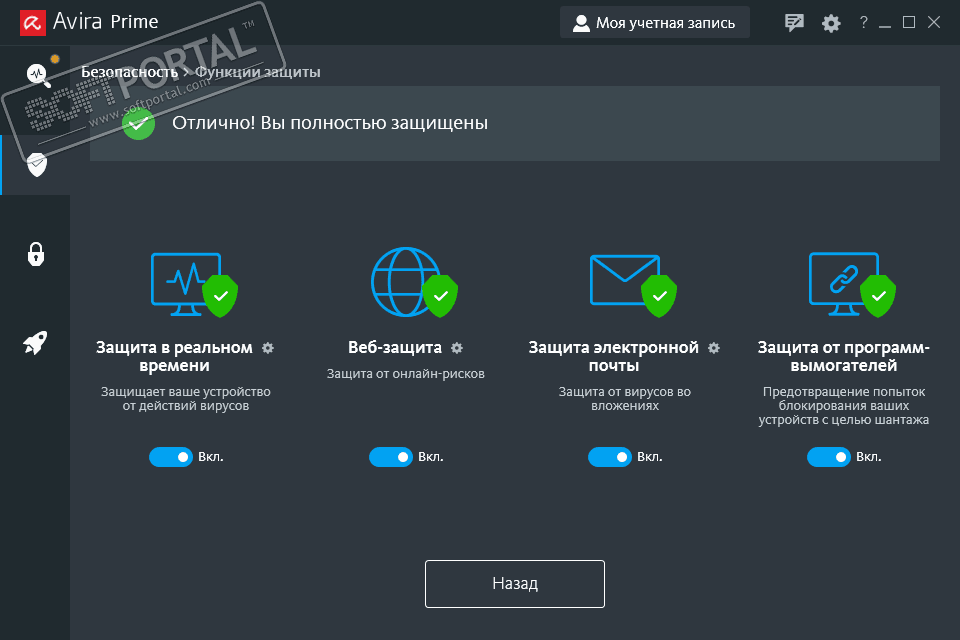
Task: Go to Безопасность breadcrumb
Action: pyautogui.click(x=130, y=72)
